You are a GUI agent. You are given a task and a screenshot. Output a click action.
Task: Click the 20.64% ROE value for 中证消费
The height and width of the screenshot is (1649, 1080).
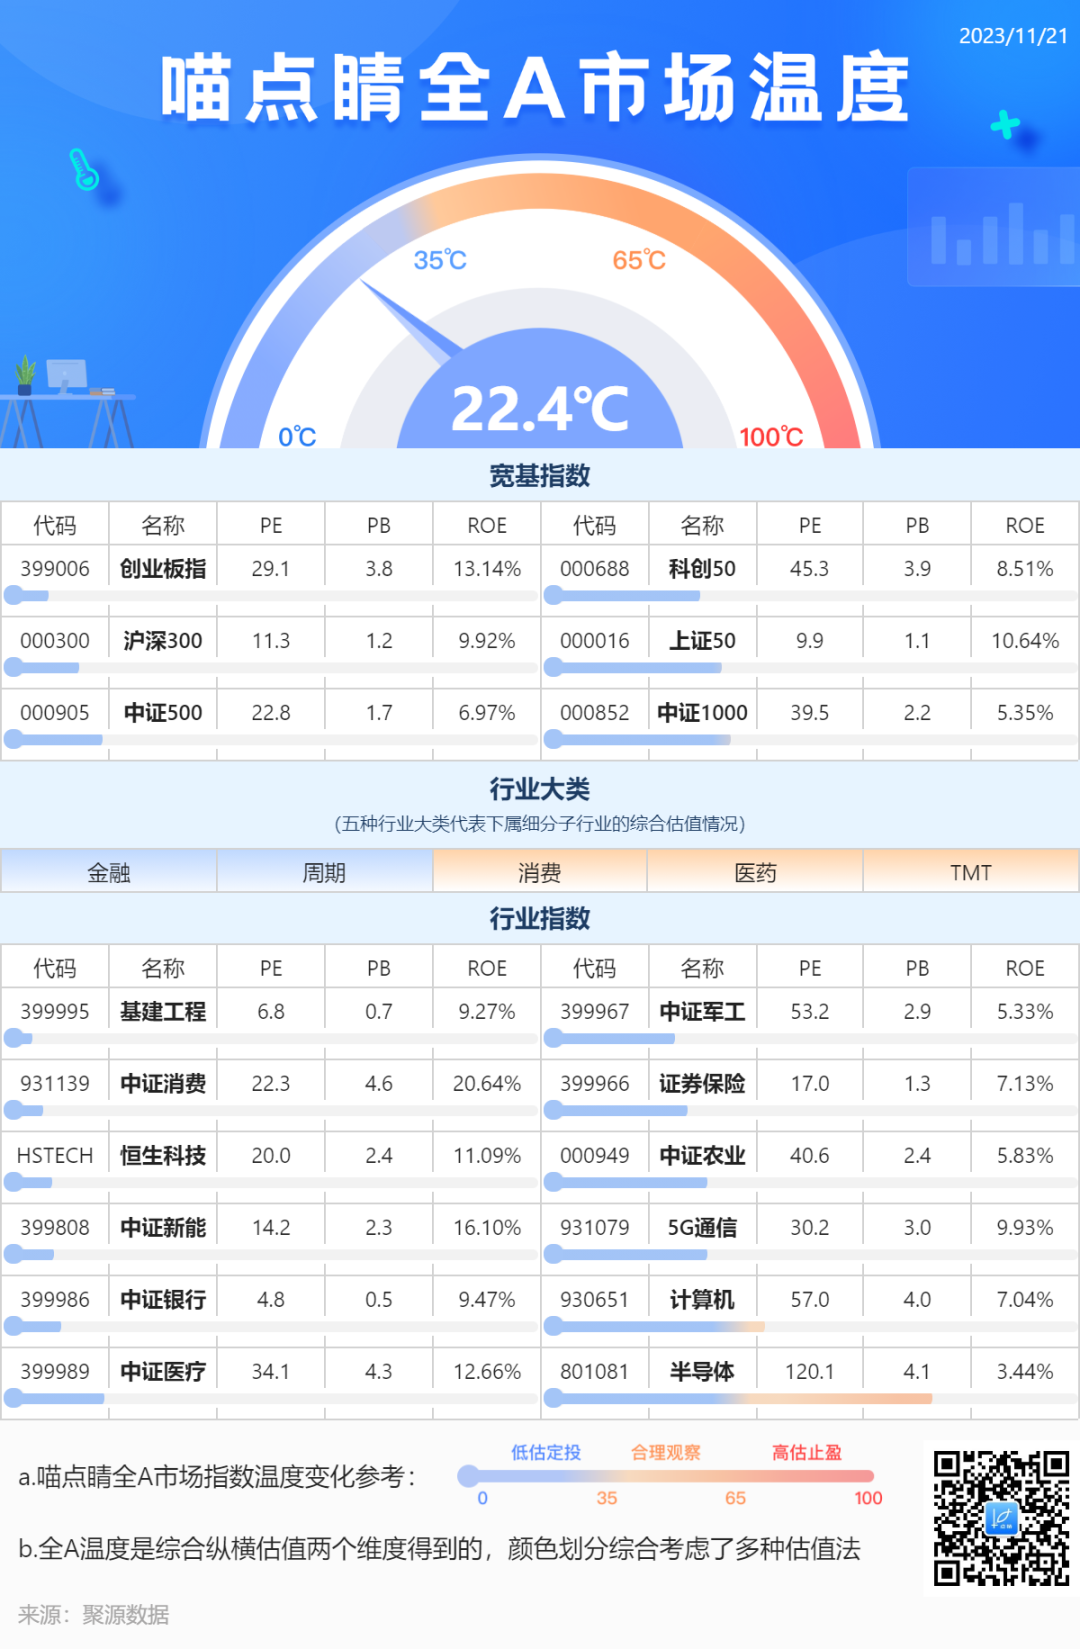coord(487,1084)
